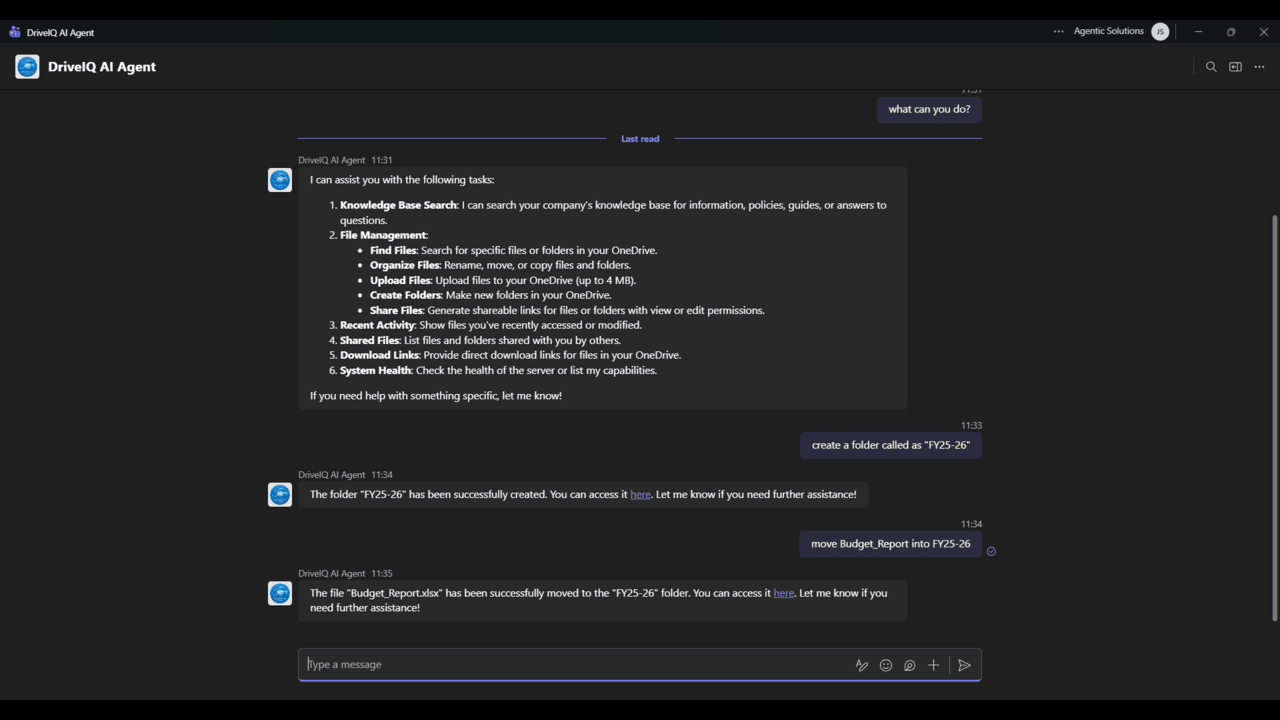
Task: Open the loop components icon in compose box
Action: pyautogui.click(x=910, y=665)
